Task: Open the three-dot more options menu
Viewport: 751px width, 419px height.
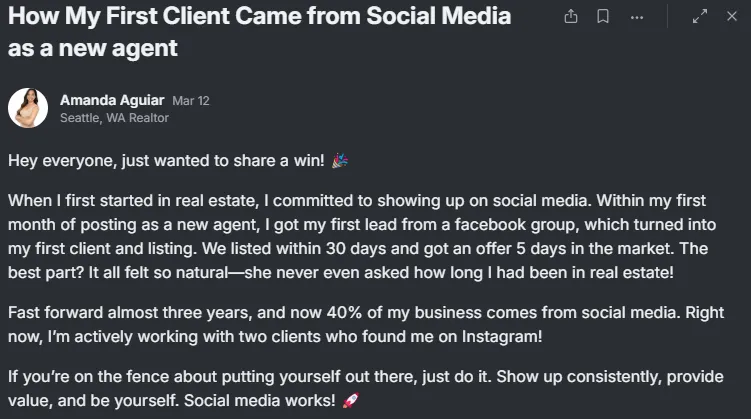Action: click(x=637, y=18)
